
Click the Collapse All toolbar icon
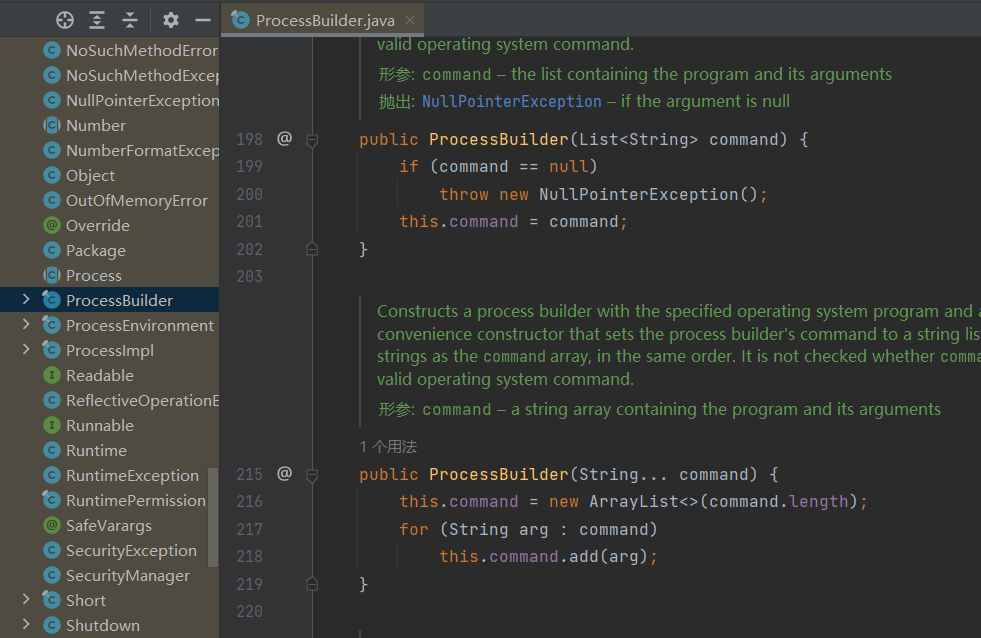coord(129,20)
